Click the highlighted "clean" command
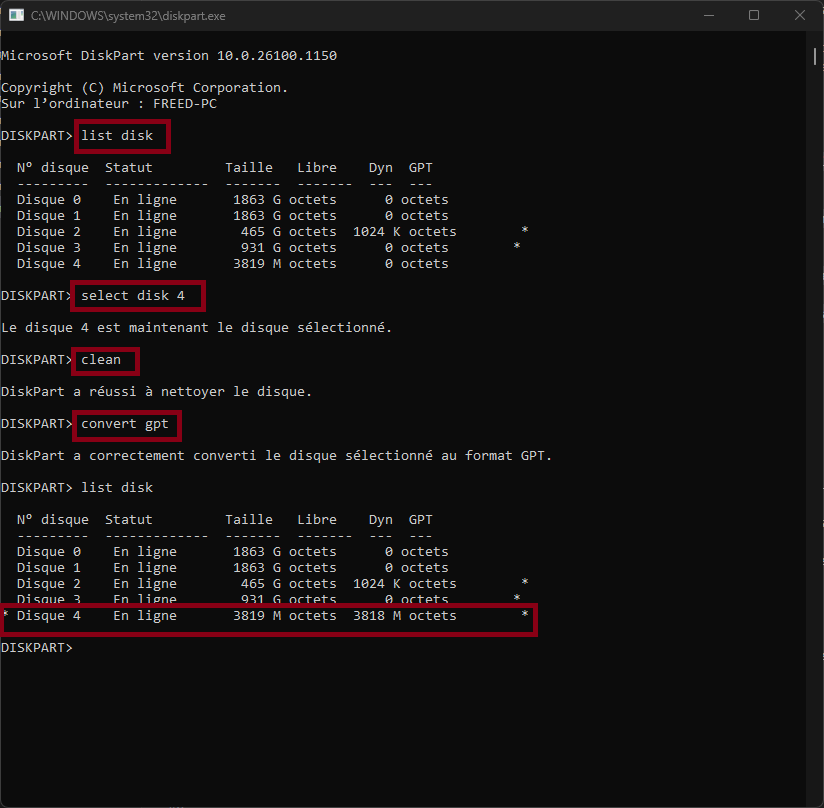Viewport: 824px width, 808px height. tap(103, 360)
